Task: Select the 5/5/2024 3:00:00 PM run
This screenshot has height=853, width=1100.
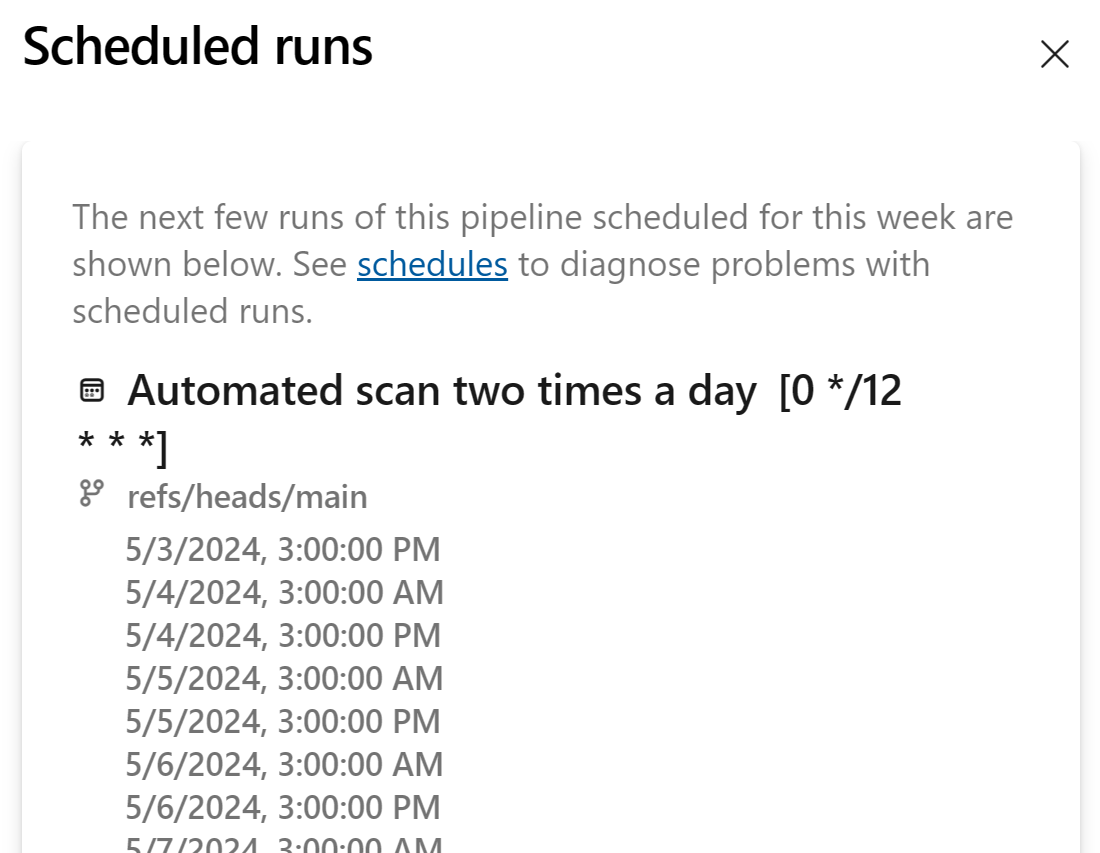Action: point(283,721)
